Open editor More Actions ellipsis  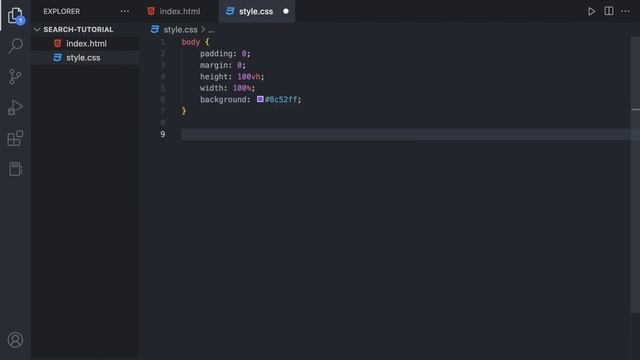point(625,11)
